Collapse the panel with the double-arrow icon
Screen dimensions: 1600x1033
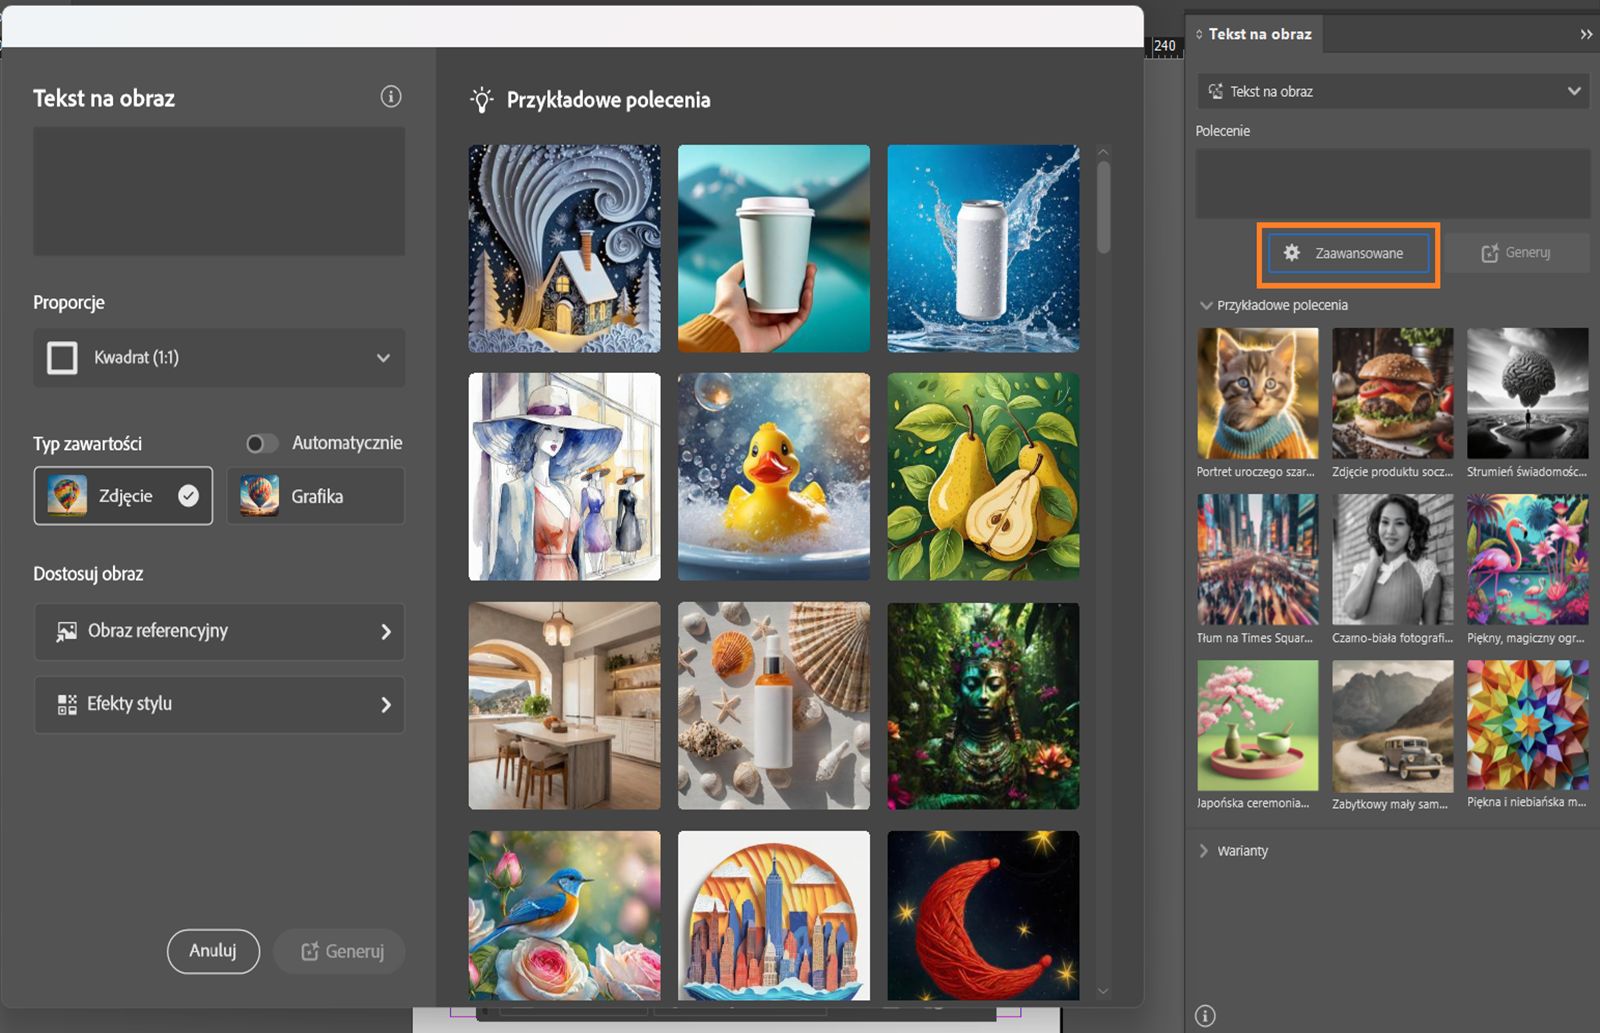click(1586, 34)
